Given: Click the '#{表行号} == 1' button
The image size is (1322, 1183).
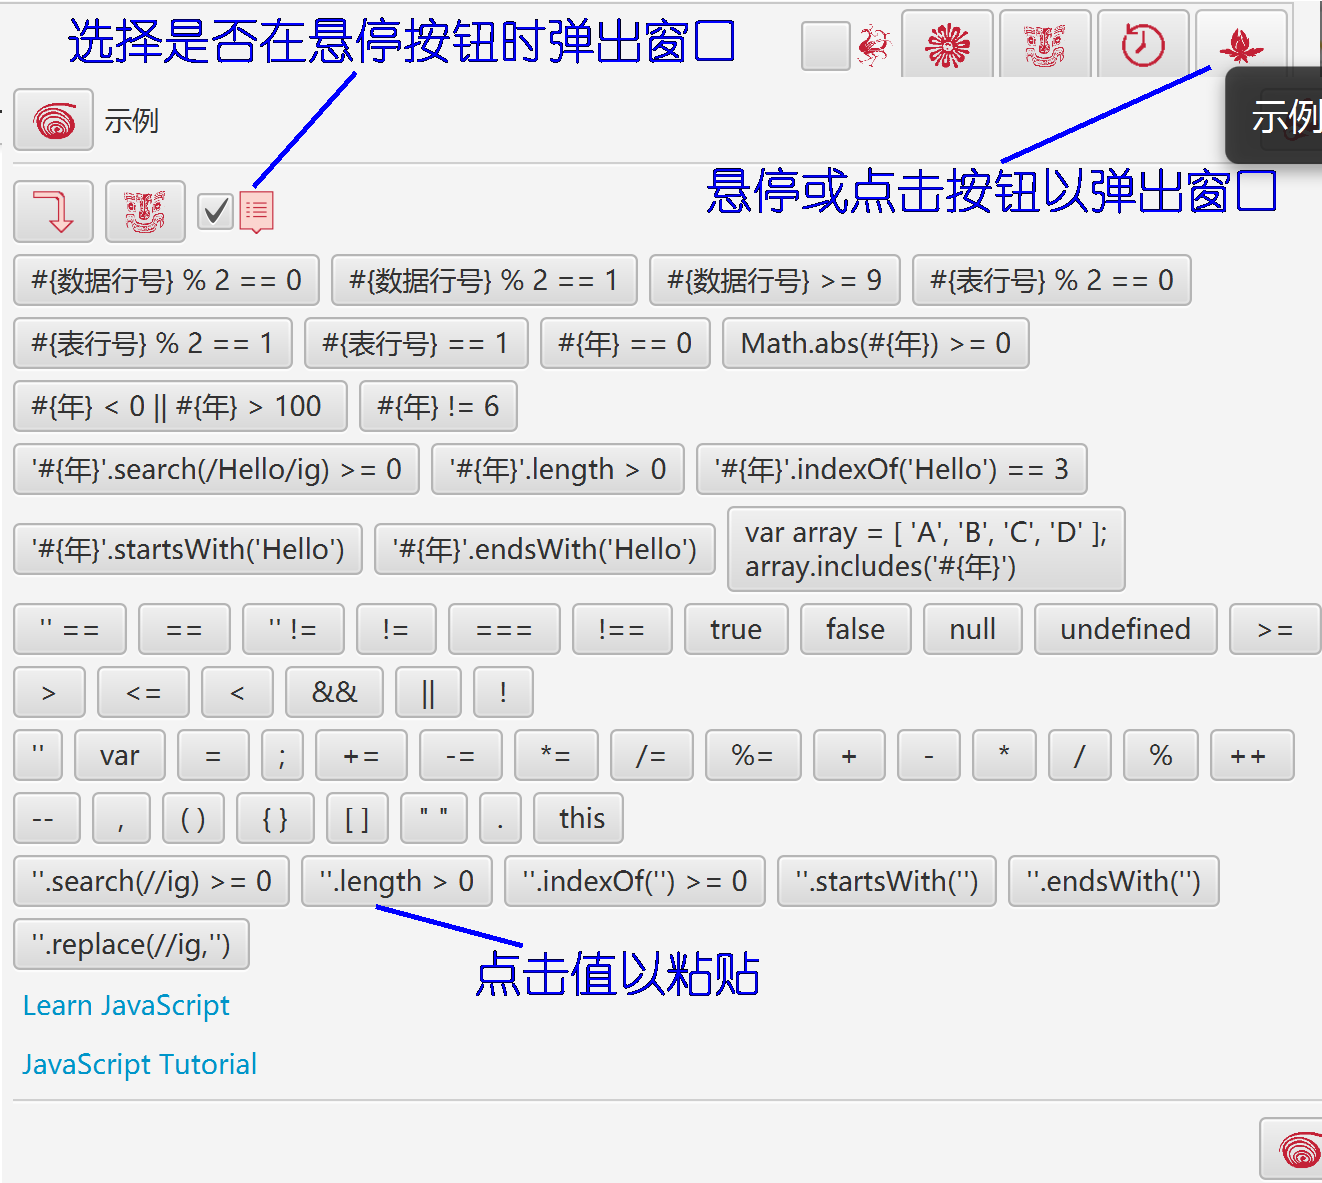Looking at the screenshot, I should (416, 343).
